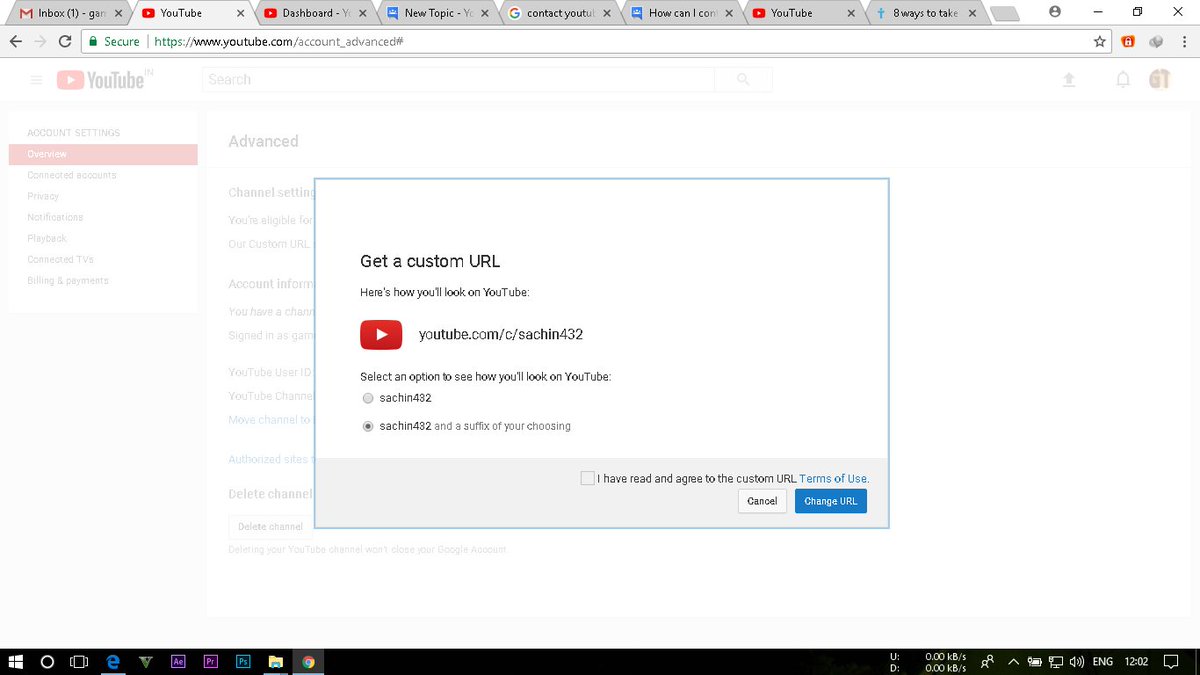Launch Microsoft Edge from the taskbar
This screenshot has width=1200, height=675.
tap(113, 661)
